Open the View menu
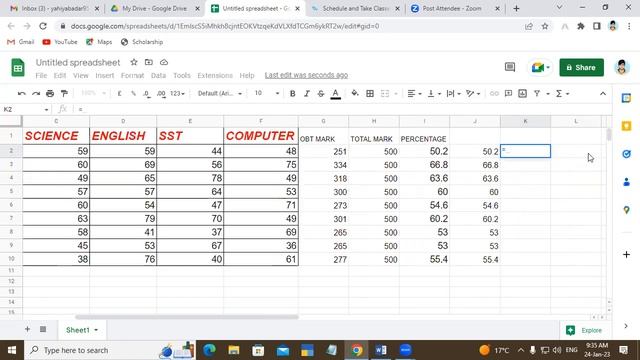 pos(80,76)
